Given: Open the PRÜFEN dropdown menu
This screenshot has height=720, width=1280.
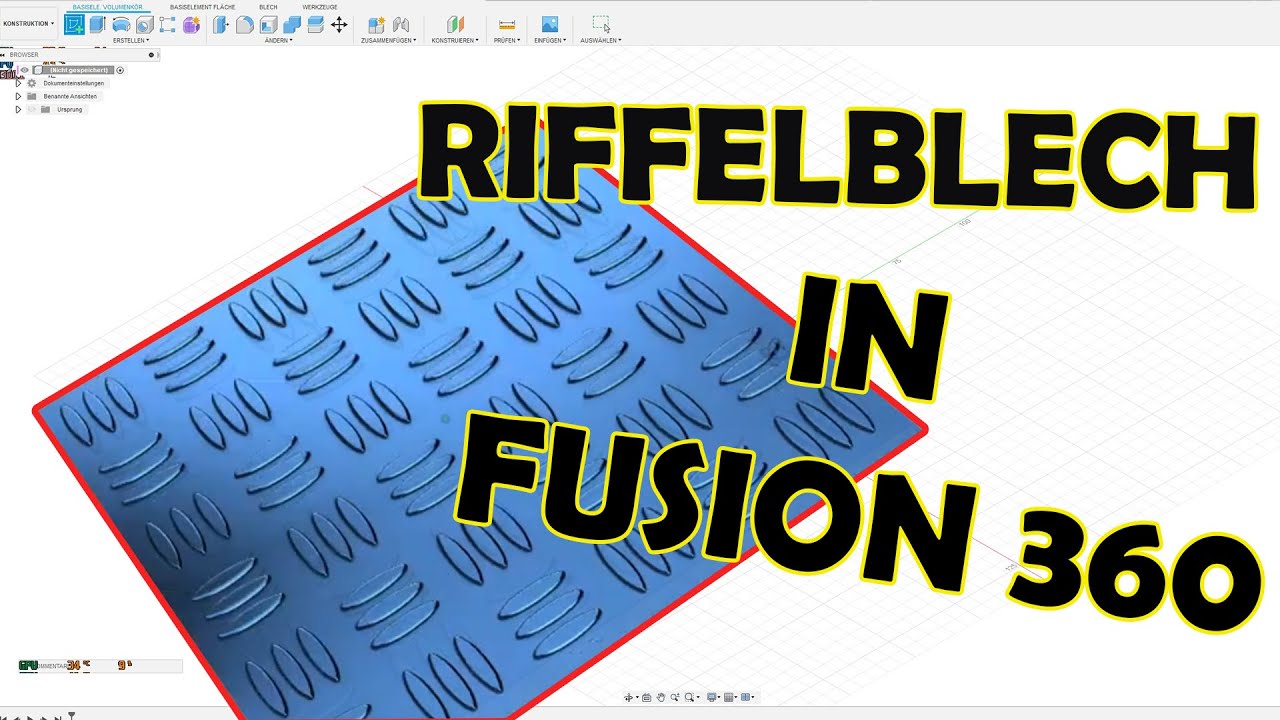Looking at the screenshot, I should tap(507, 40).
